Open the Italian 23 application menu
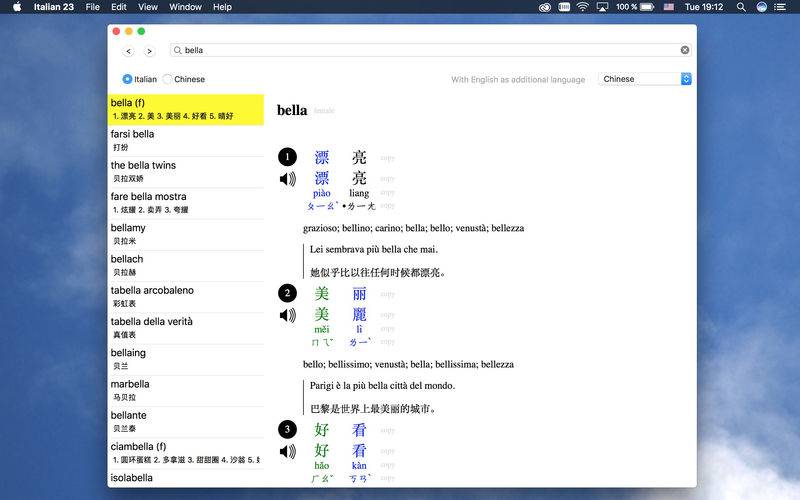Screen dimensions: 800x500 coord(53,7)
